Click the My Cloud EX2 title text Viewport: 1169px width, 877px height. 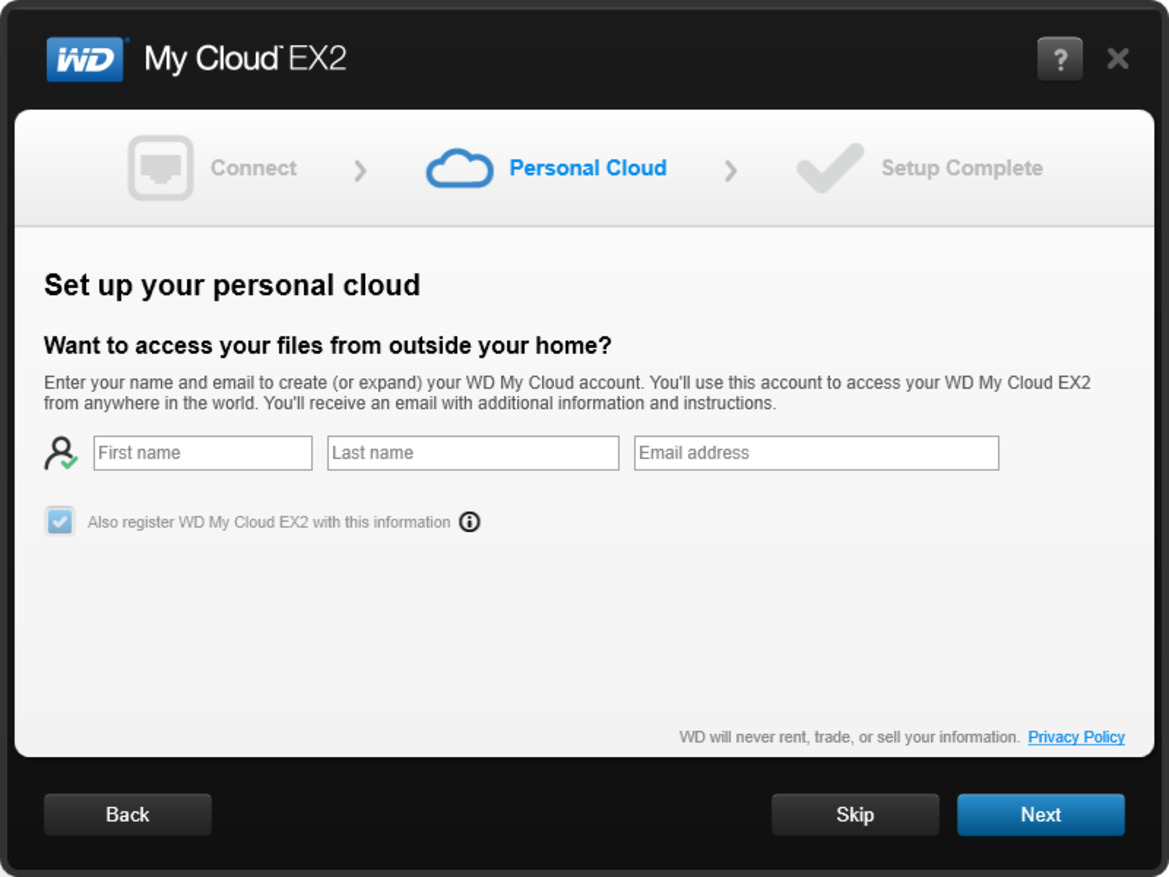(x=245, y=59)
